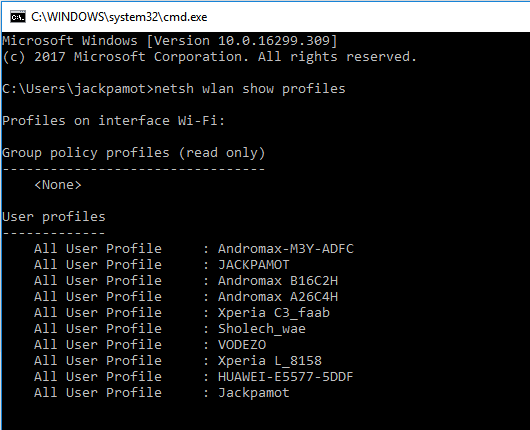Click 'All User Profile' label beside HUAWEI-E5577-5DDF
530x430 pixels.
(98, 377)
